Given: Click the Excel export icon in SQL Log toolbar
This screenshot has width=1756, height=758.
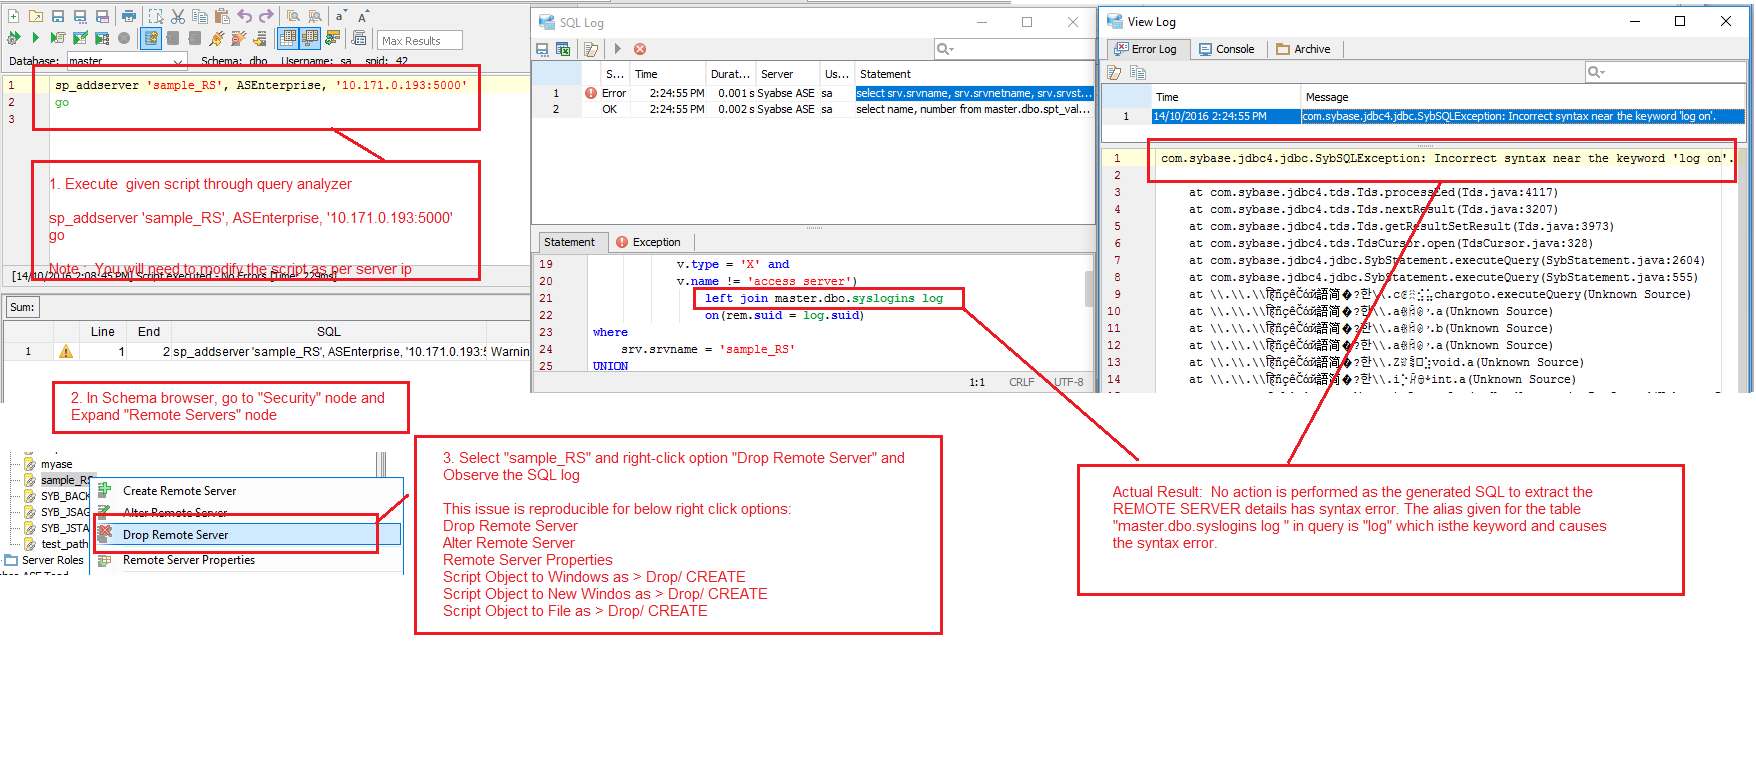Looking at the screenshot, I should coord(563,49).
